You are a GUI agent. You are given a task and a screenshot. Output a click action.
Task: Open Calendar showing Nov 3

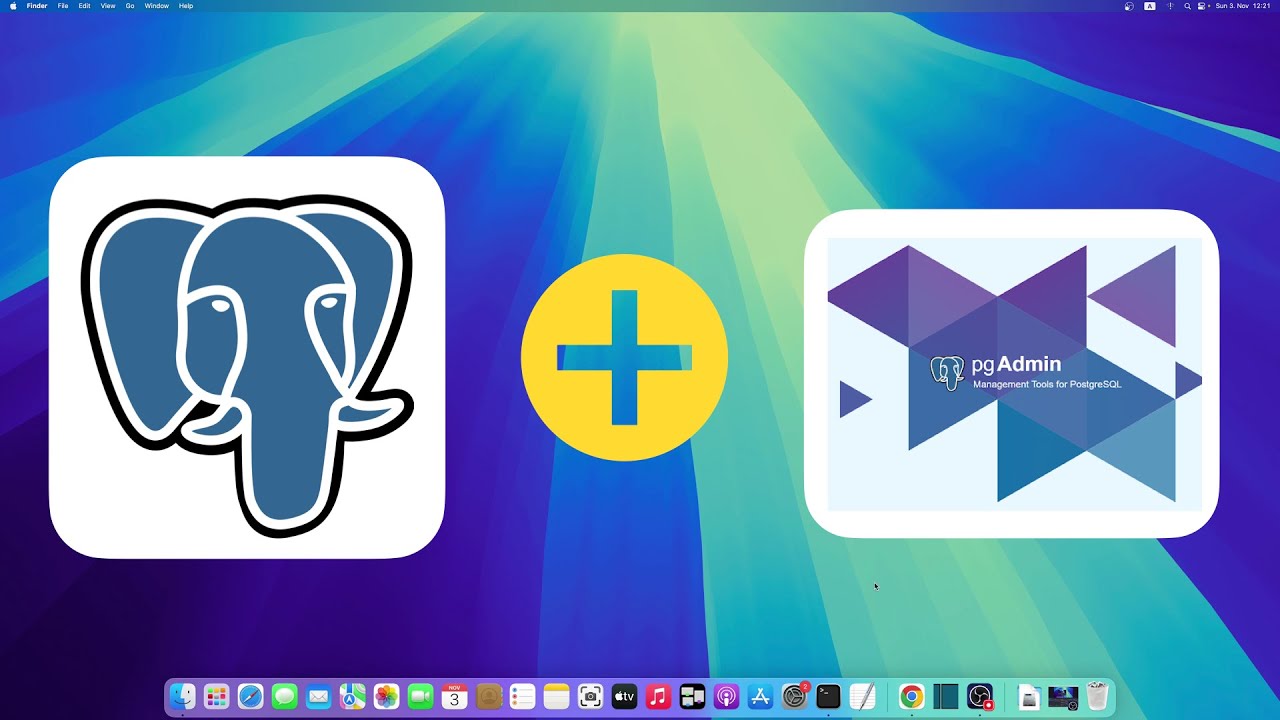pos(454,697)
